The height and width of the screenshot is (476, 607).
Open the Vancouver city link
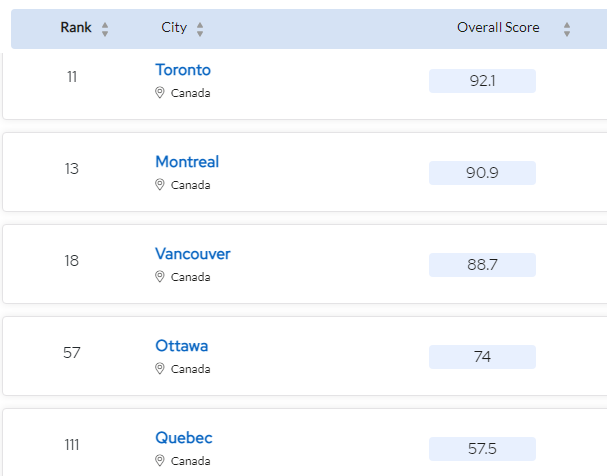click(x=193, y=254)
